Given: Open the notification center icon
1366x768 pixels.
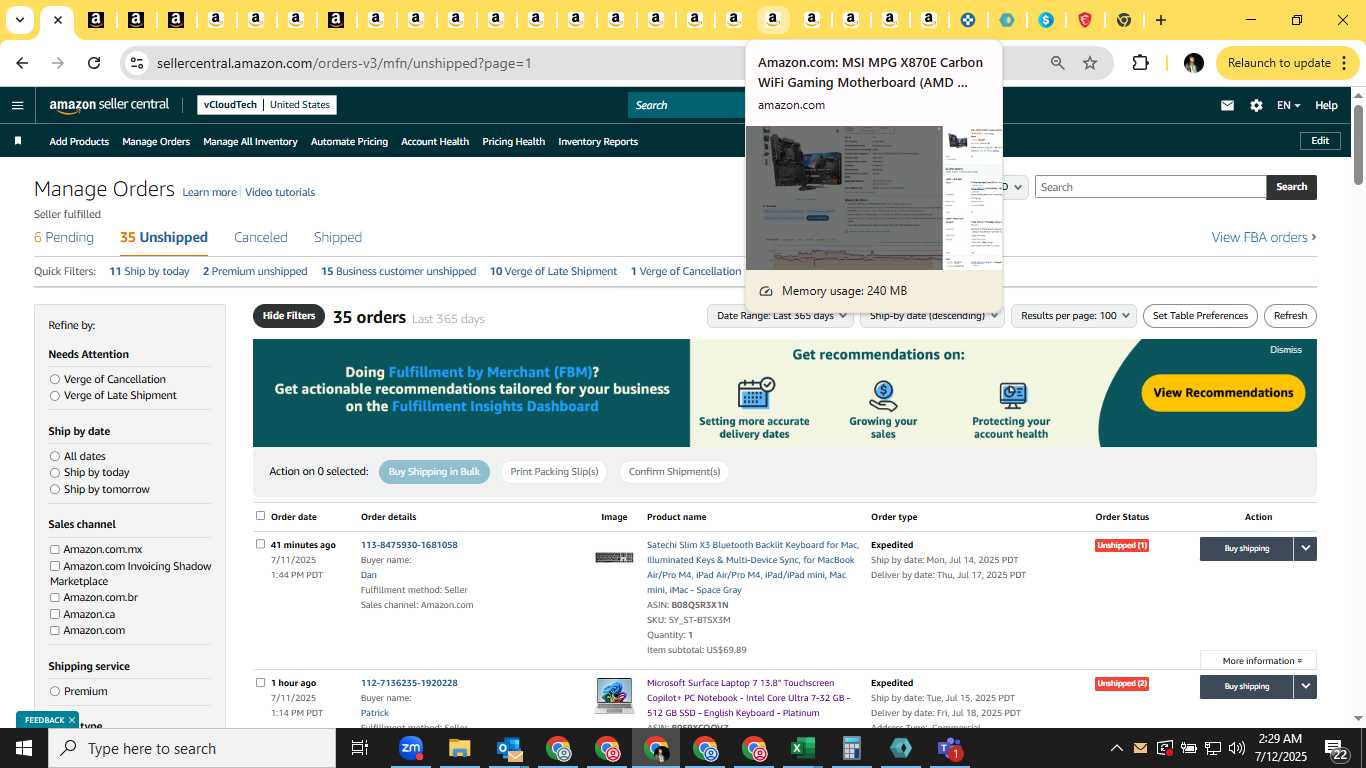Looking at the screenshot, I should click(x=1337, y=748).
